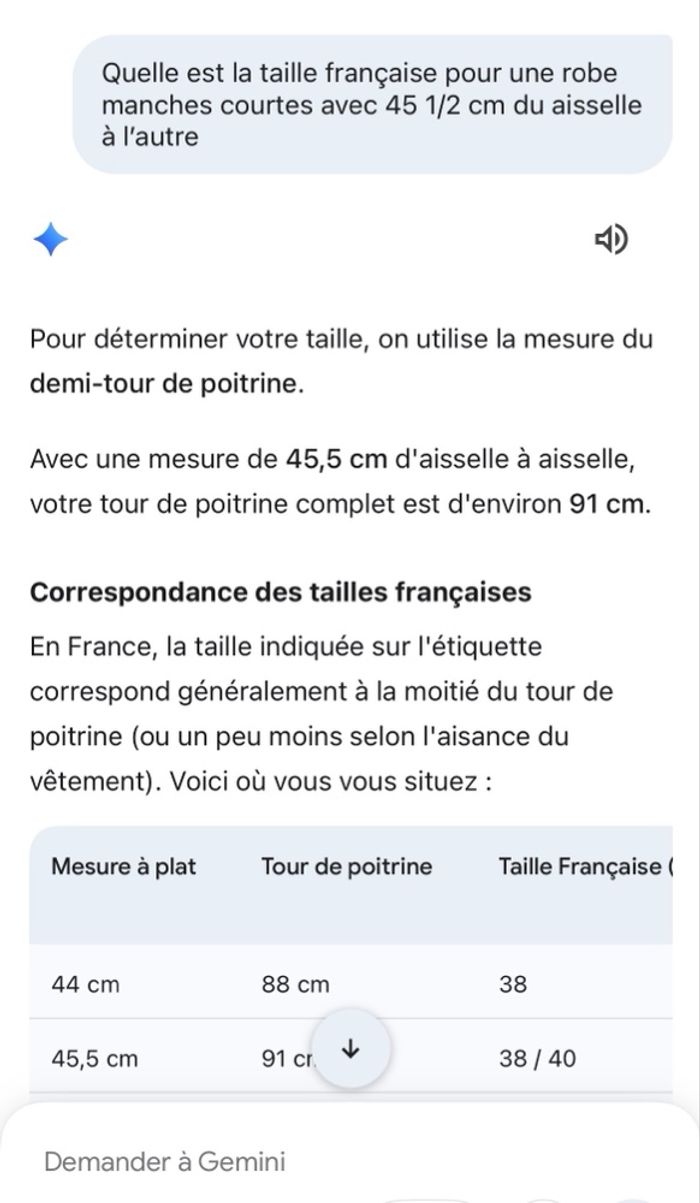Click the Mesure à plat column header

[124, 866]
